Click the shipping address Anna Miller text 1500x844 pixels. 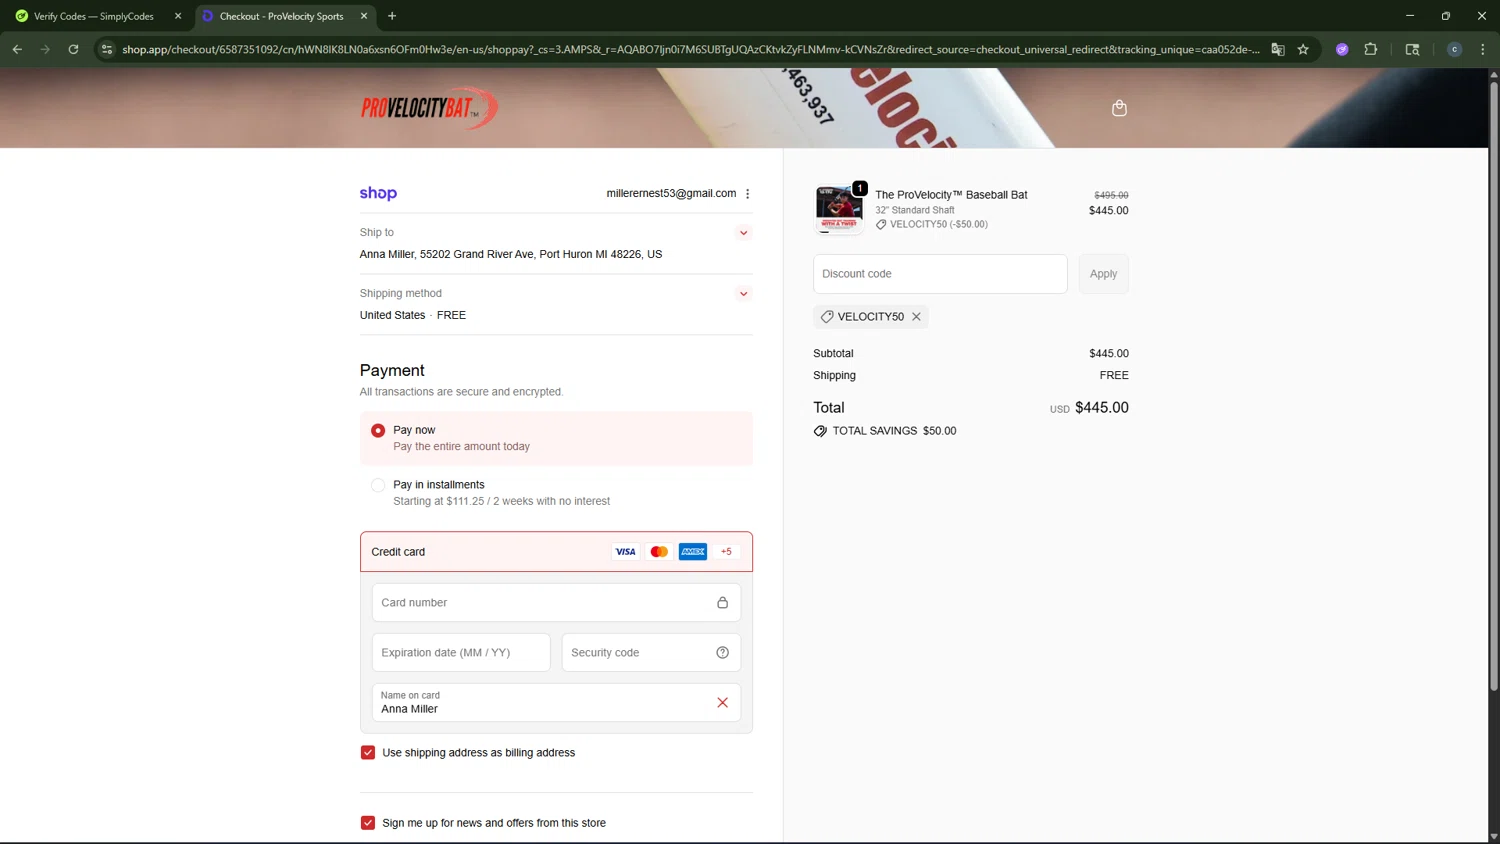point(511,255)
